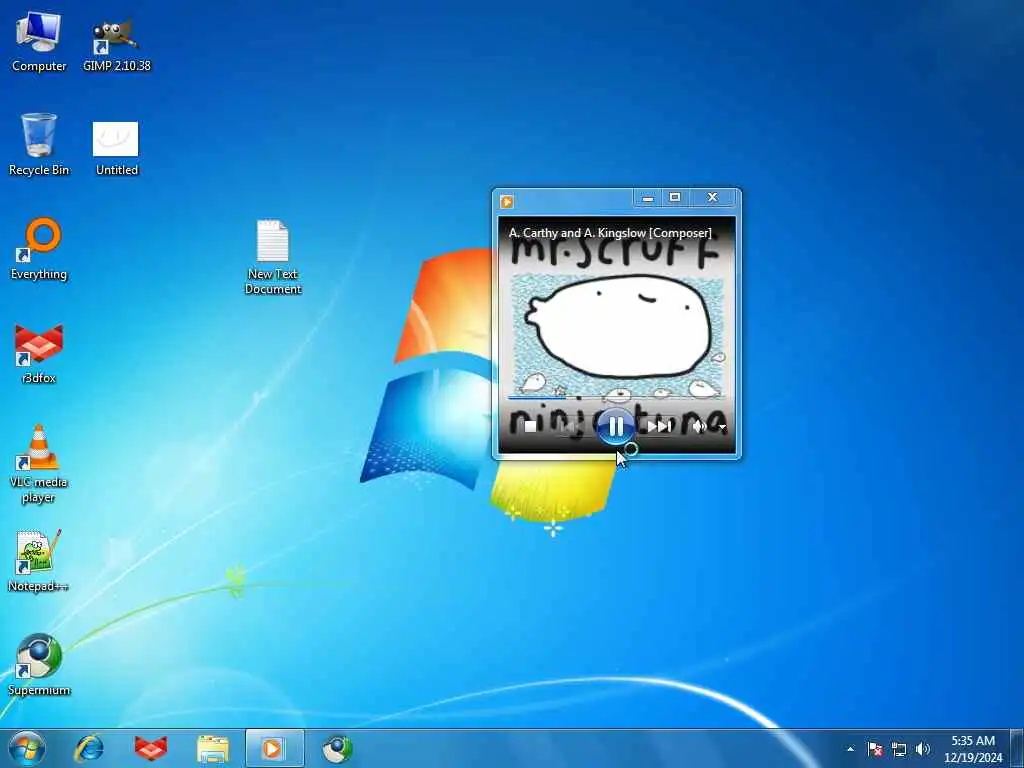Skip to the next track

(659, 426)
